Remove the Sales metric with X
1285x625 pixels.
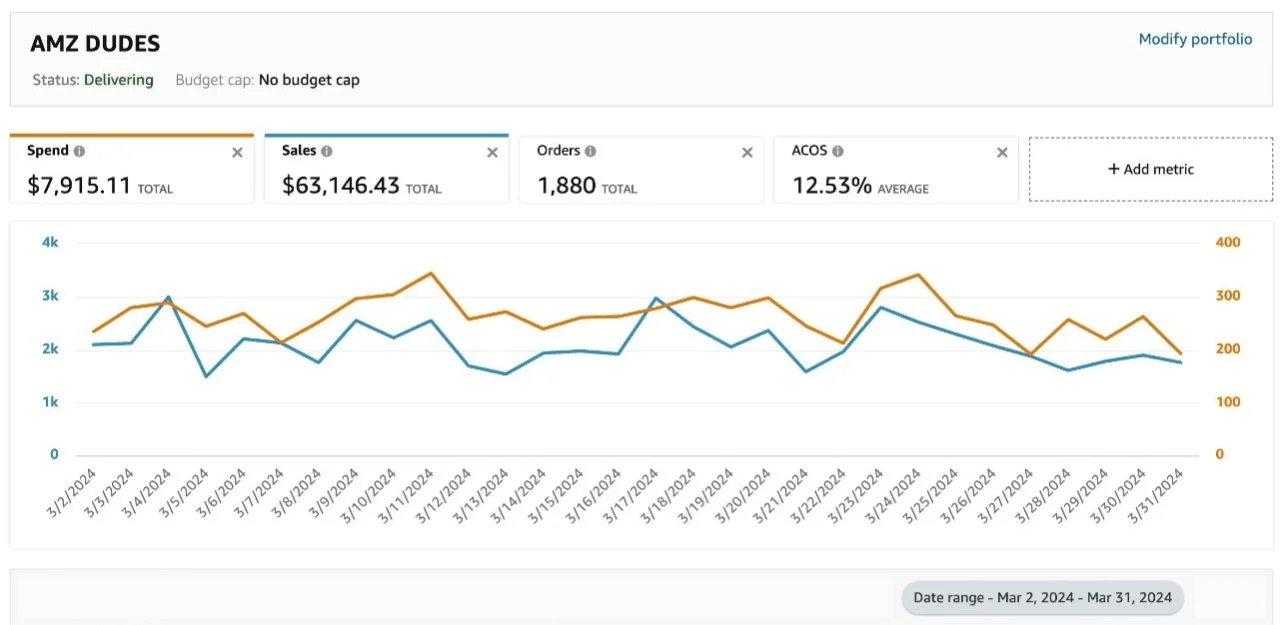click(492, 153)
